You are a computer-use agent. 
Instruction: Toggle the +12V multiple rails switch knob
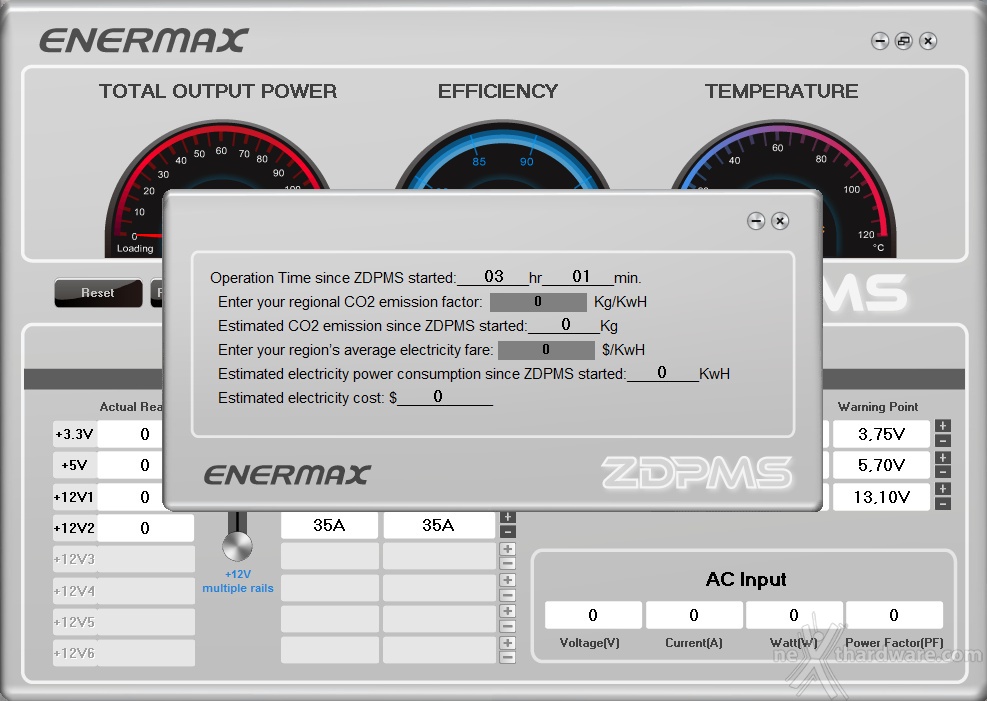(x=237, y=546)
